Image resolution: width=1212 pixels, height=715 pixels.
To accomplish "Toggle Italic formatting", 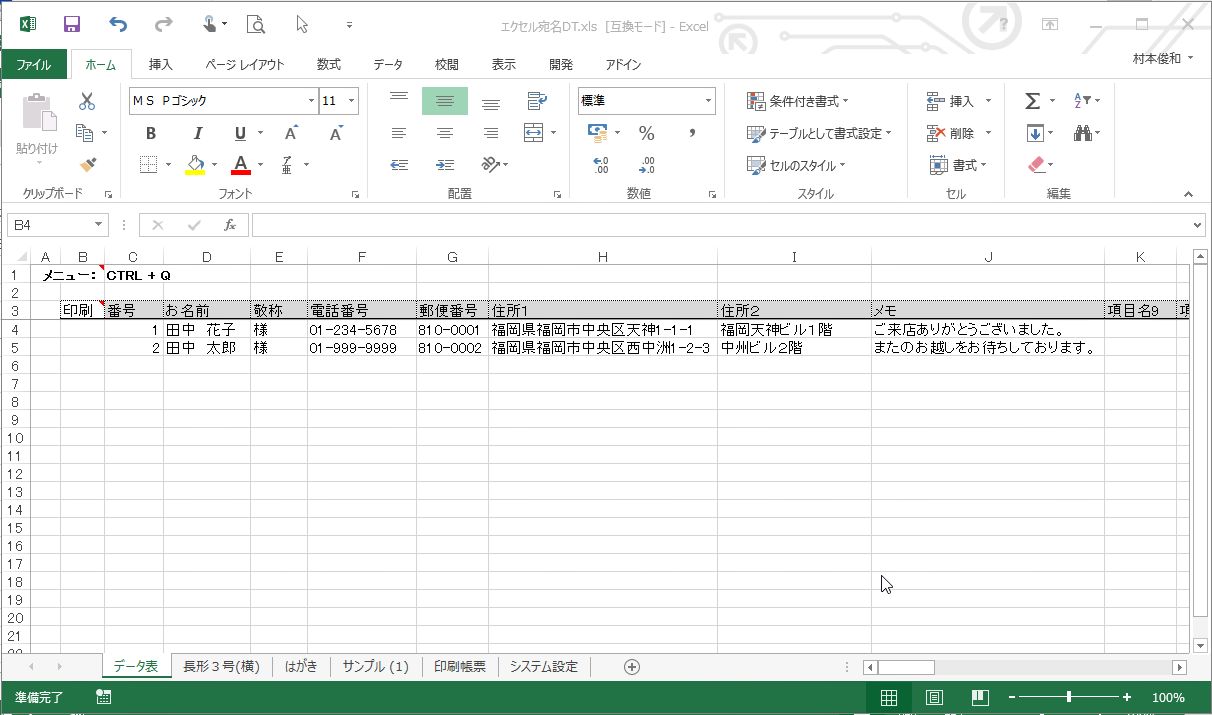I will click(x=197, y=133).
